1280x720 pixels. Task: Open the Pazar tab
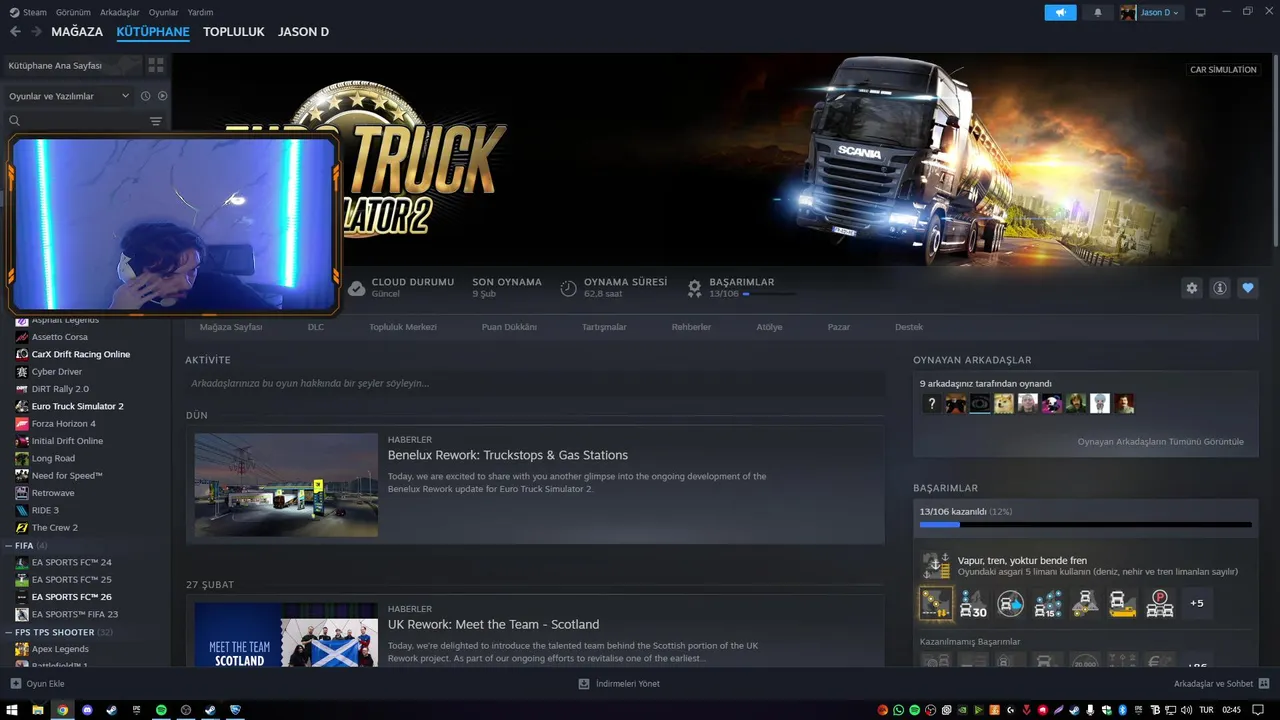(839, 327)
